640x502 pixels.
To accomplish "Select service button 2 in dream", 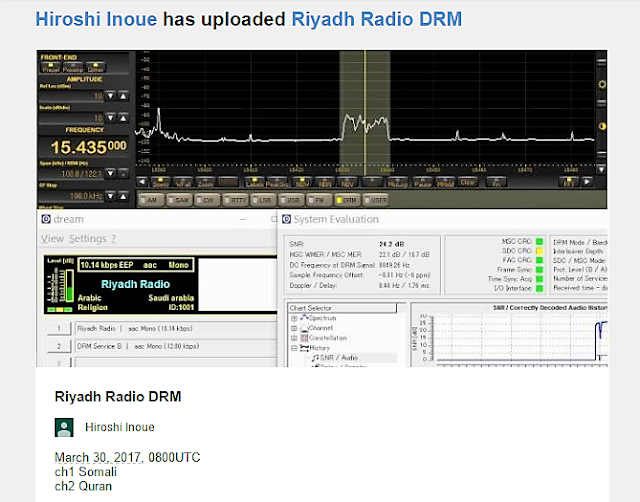I will 59,346.
